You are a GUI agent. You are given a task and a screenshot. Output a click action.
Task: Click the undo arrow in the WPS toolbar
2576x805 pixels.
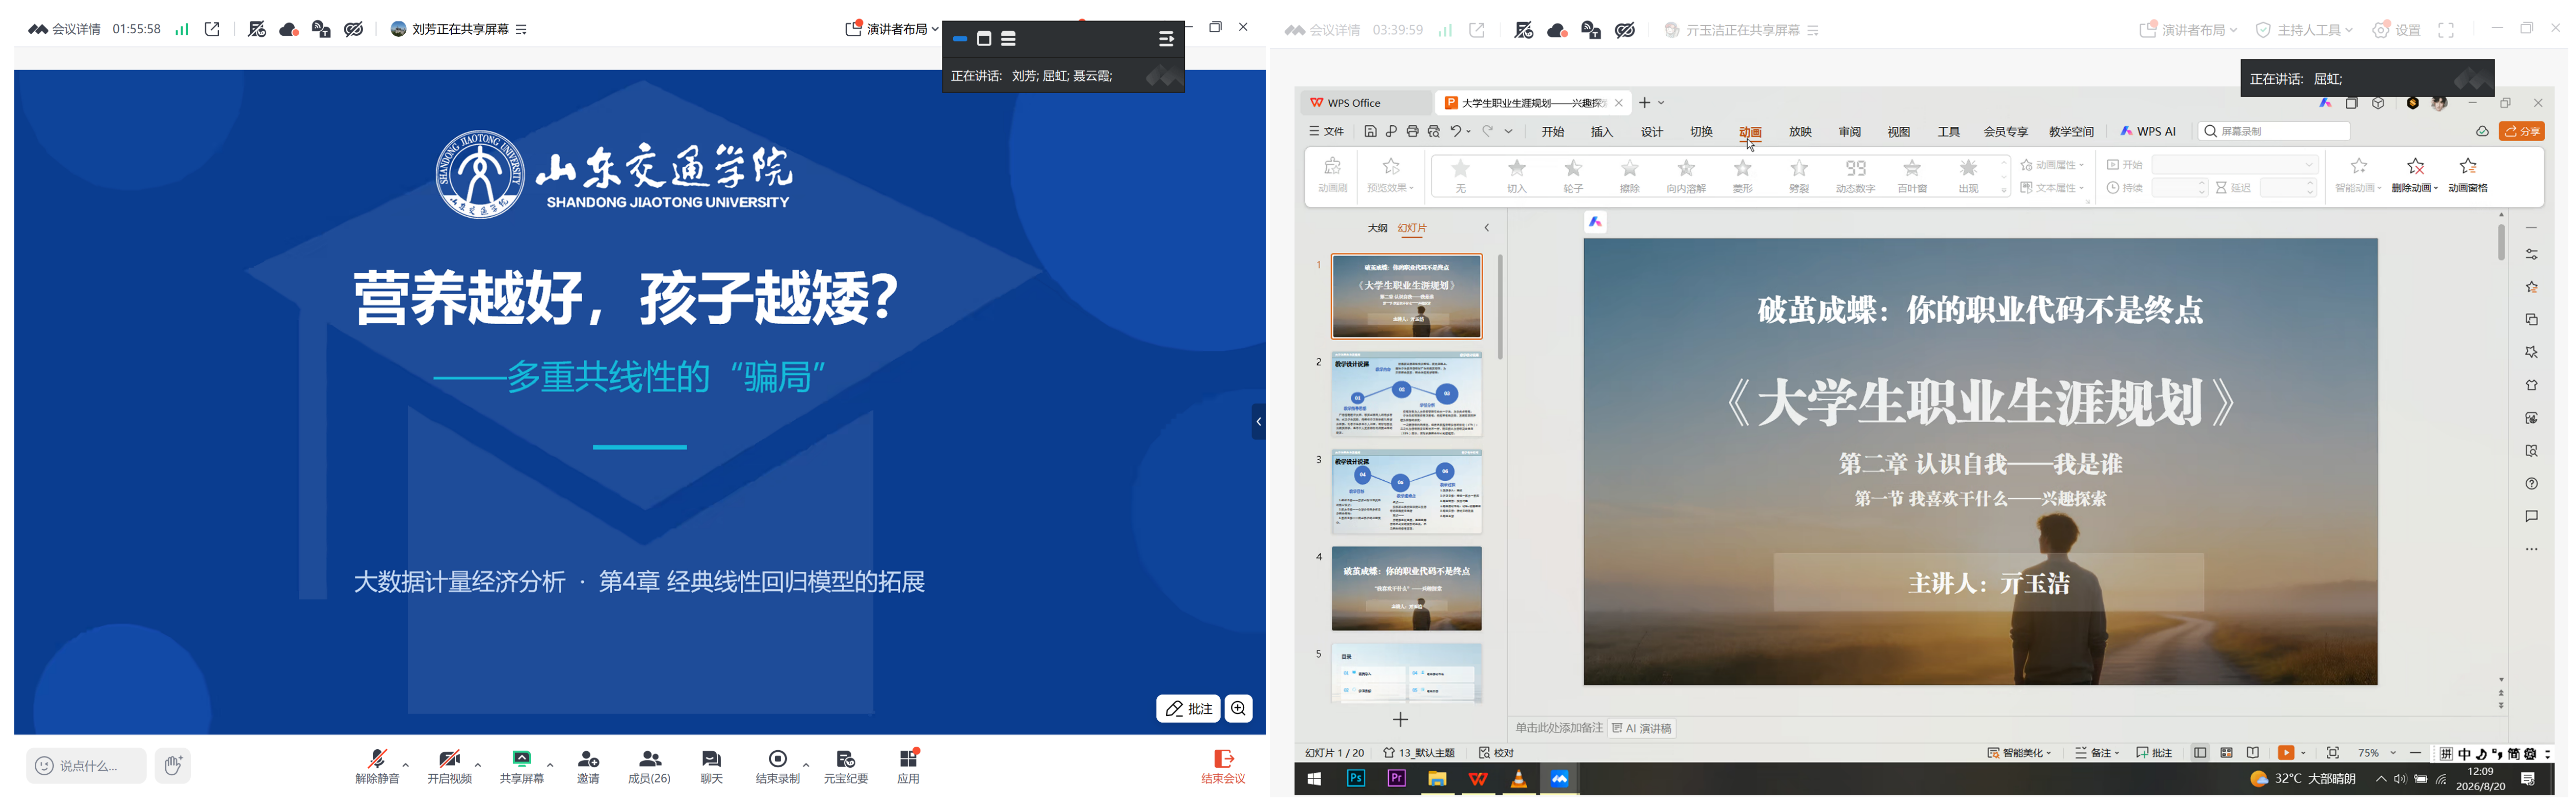click(1457, 131)
